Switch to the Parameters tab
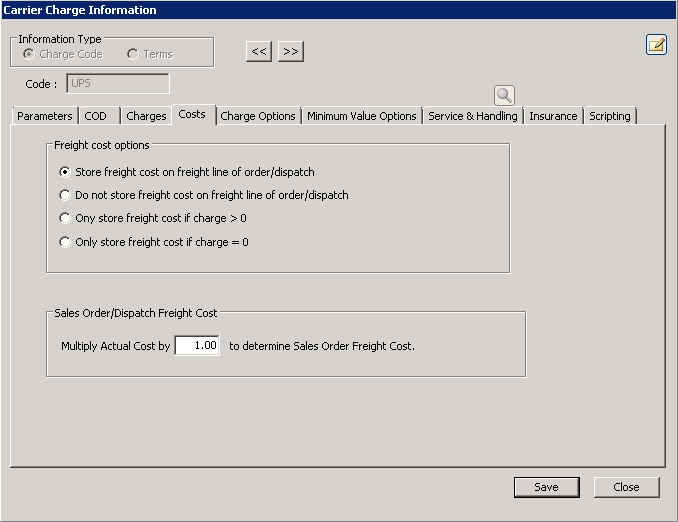Screen dimensions: 678x522 click(45, 116)
